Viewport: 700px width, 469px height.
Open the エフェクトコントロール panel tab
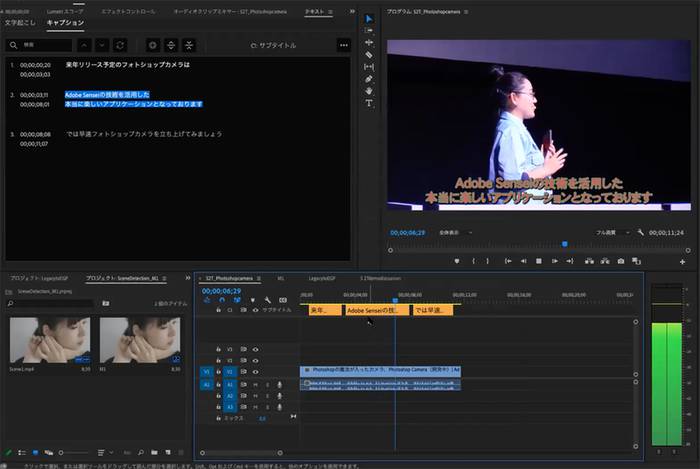coord(128,12)
